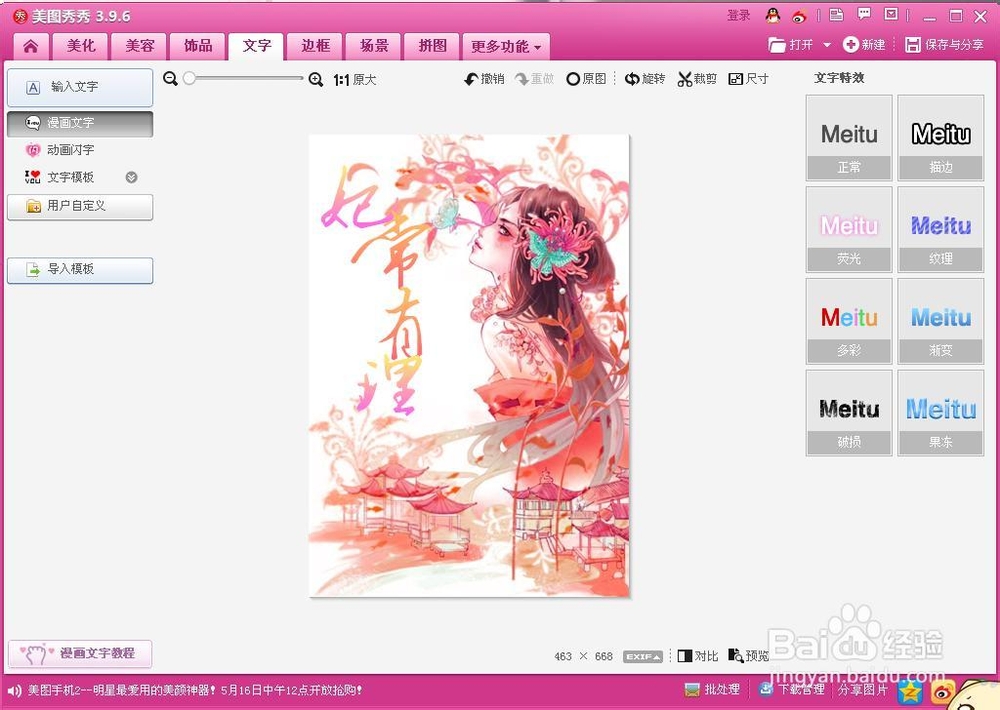Switch to the 美化 tab
Viewport: 1000px width, 710px height.
[81, 46]
